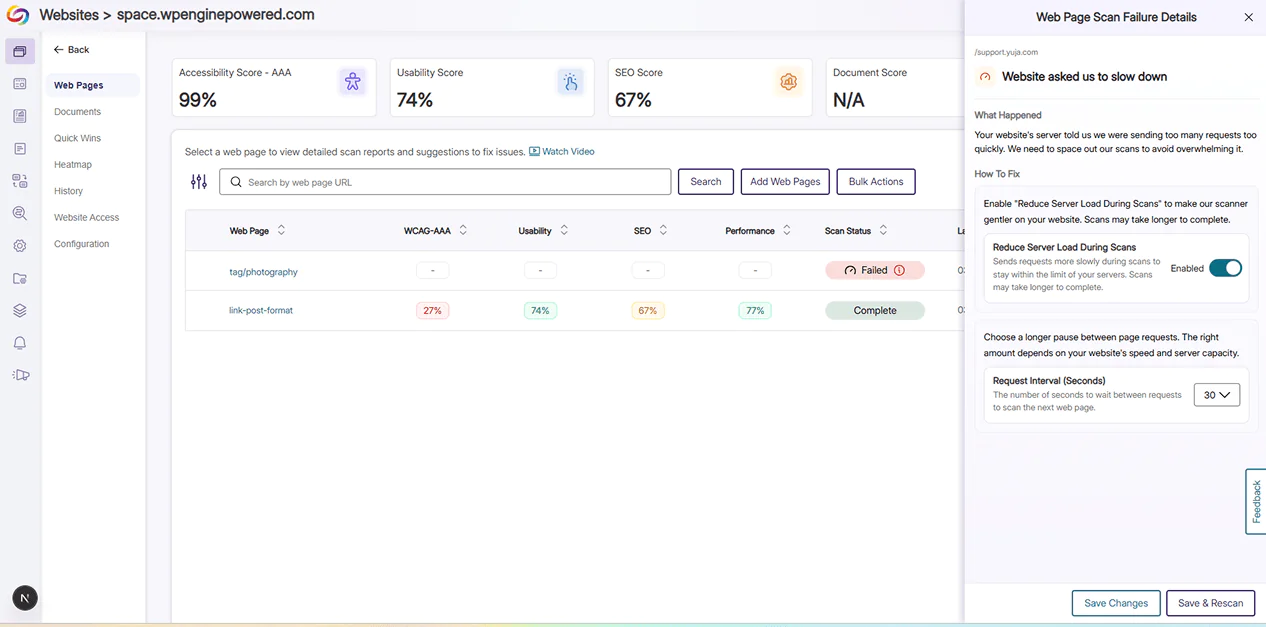The image size is (1266, 627).
Task: Click the SEO Score badge icon
Action: click(788, 83)
